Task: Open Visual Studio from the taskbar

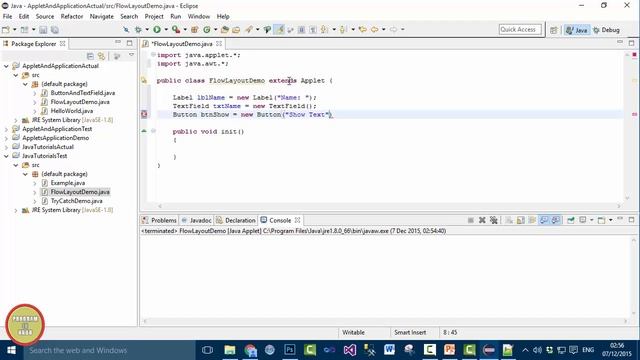Action: tap(350, 350)
